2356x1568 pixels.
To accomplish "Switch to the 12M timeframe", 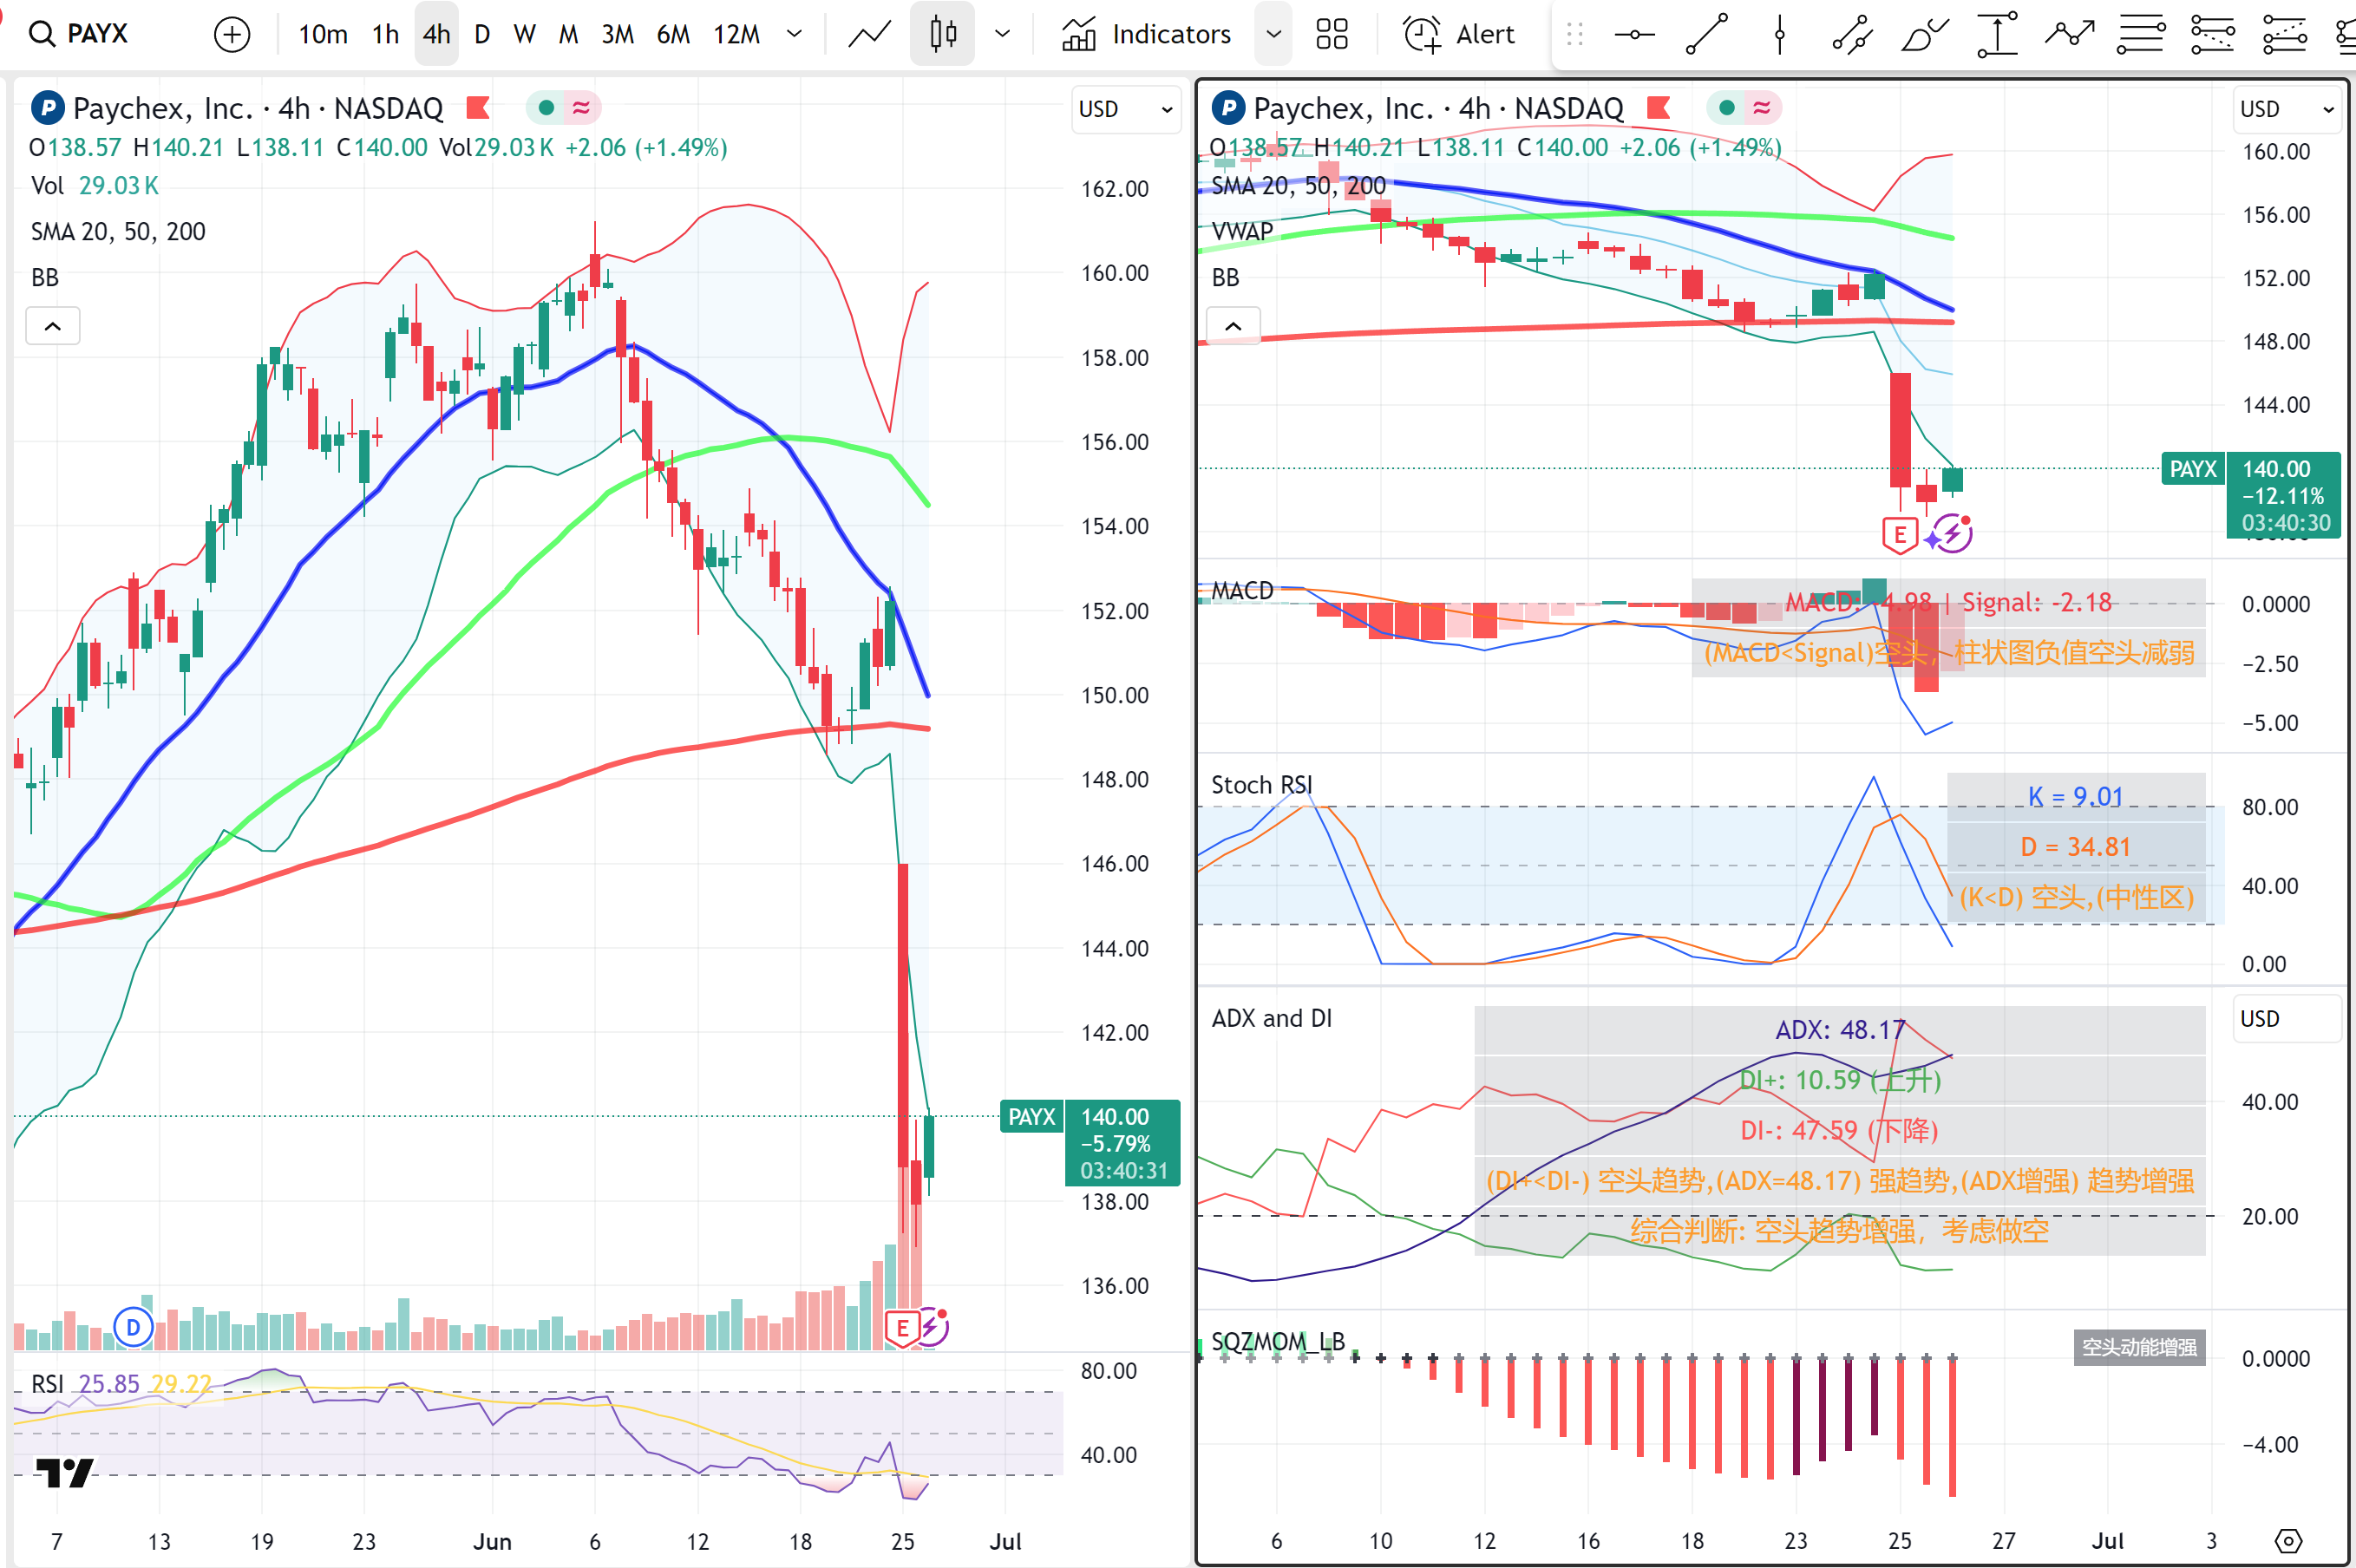I will 736,35.
